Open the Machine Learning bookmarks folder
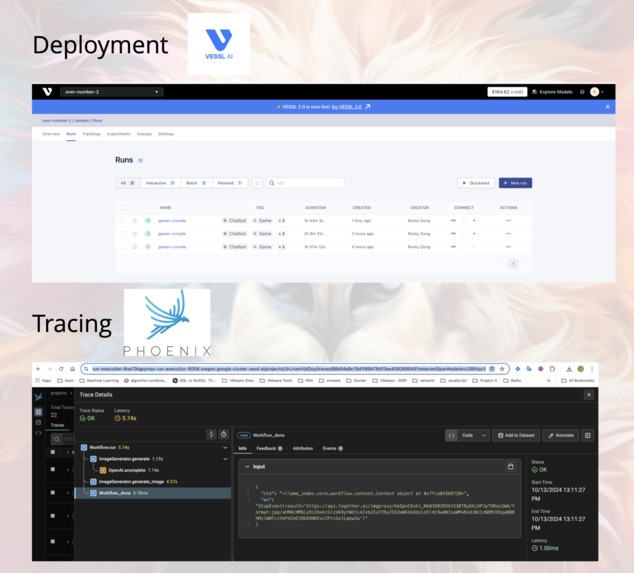 click(x=99, y=381)
